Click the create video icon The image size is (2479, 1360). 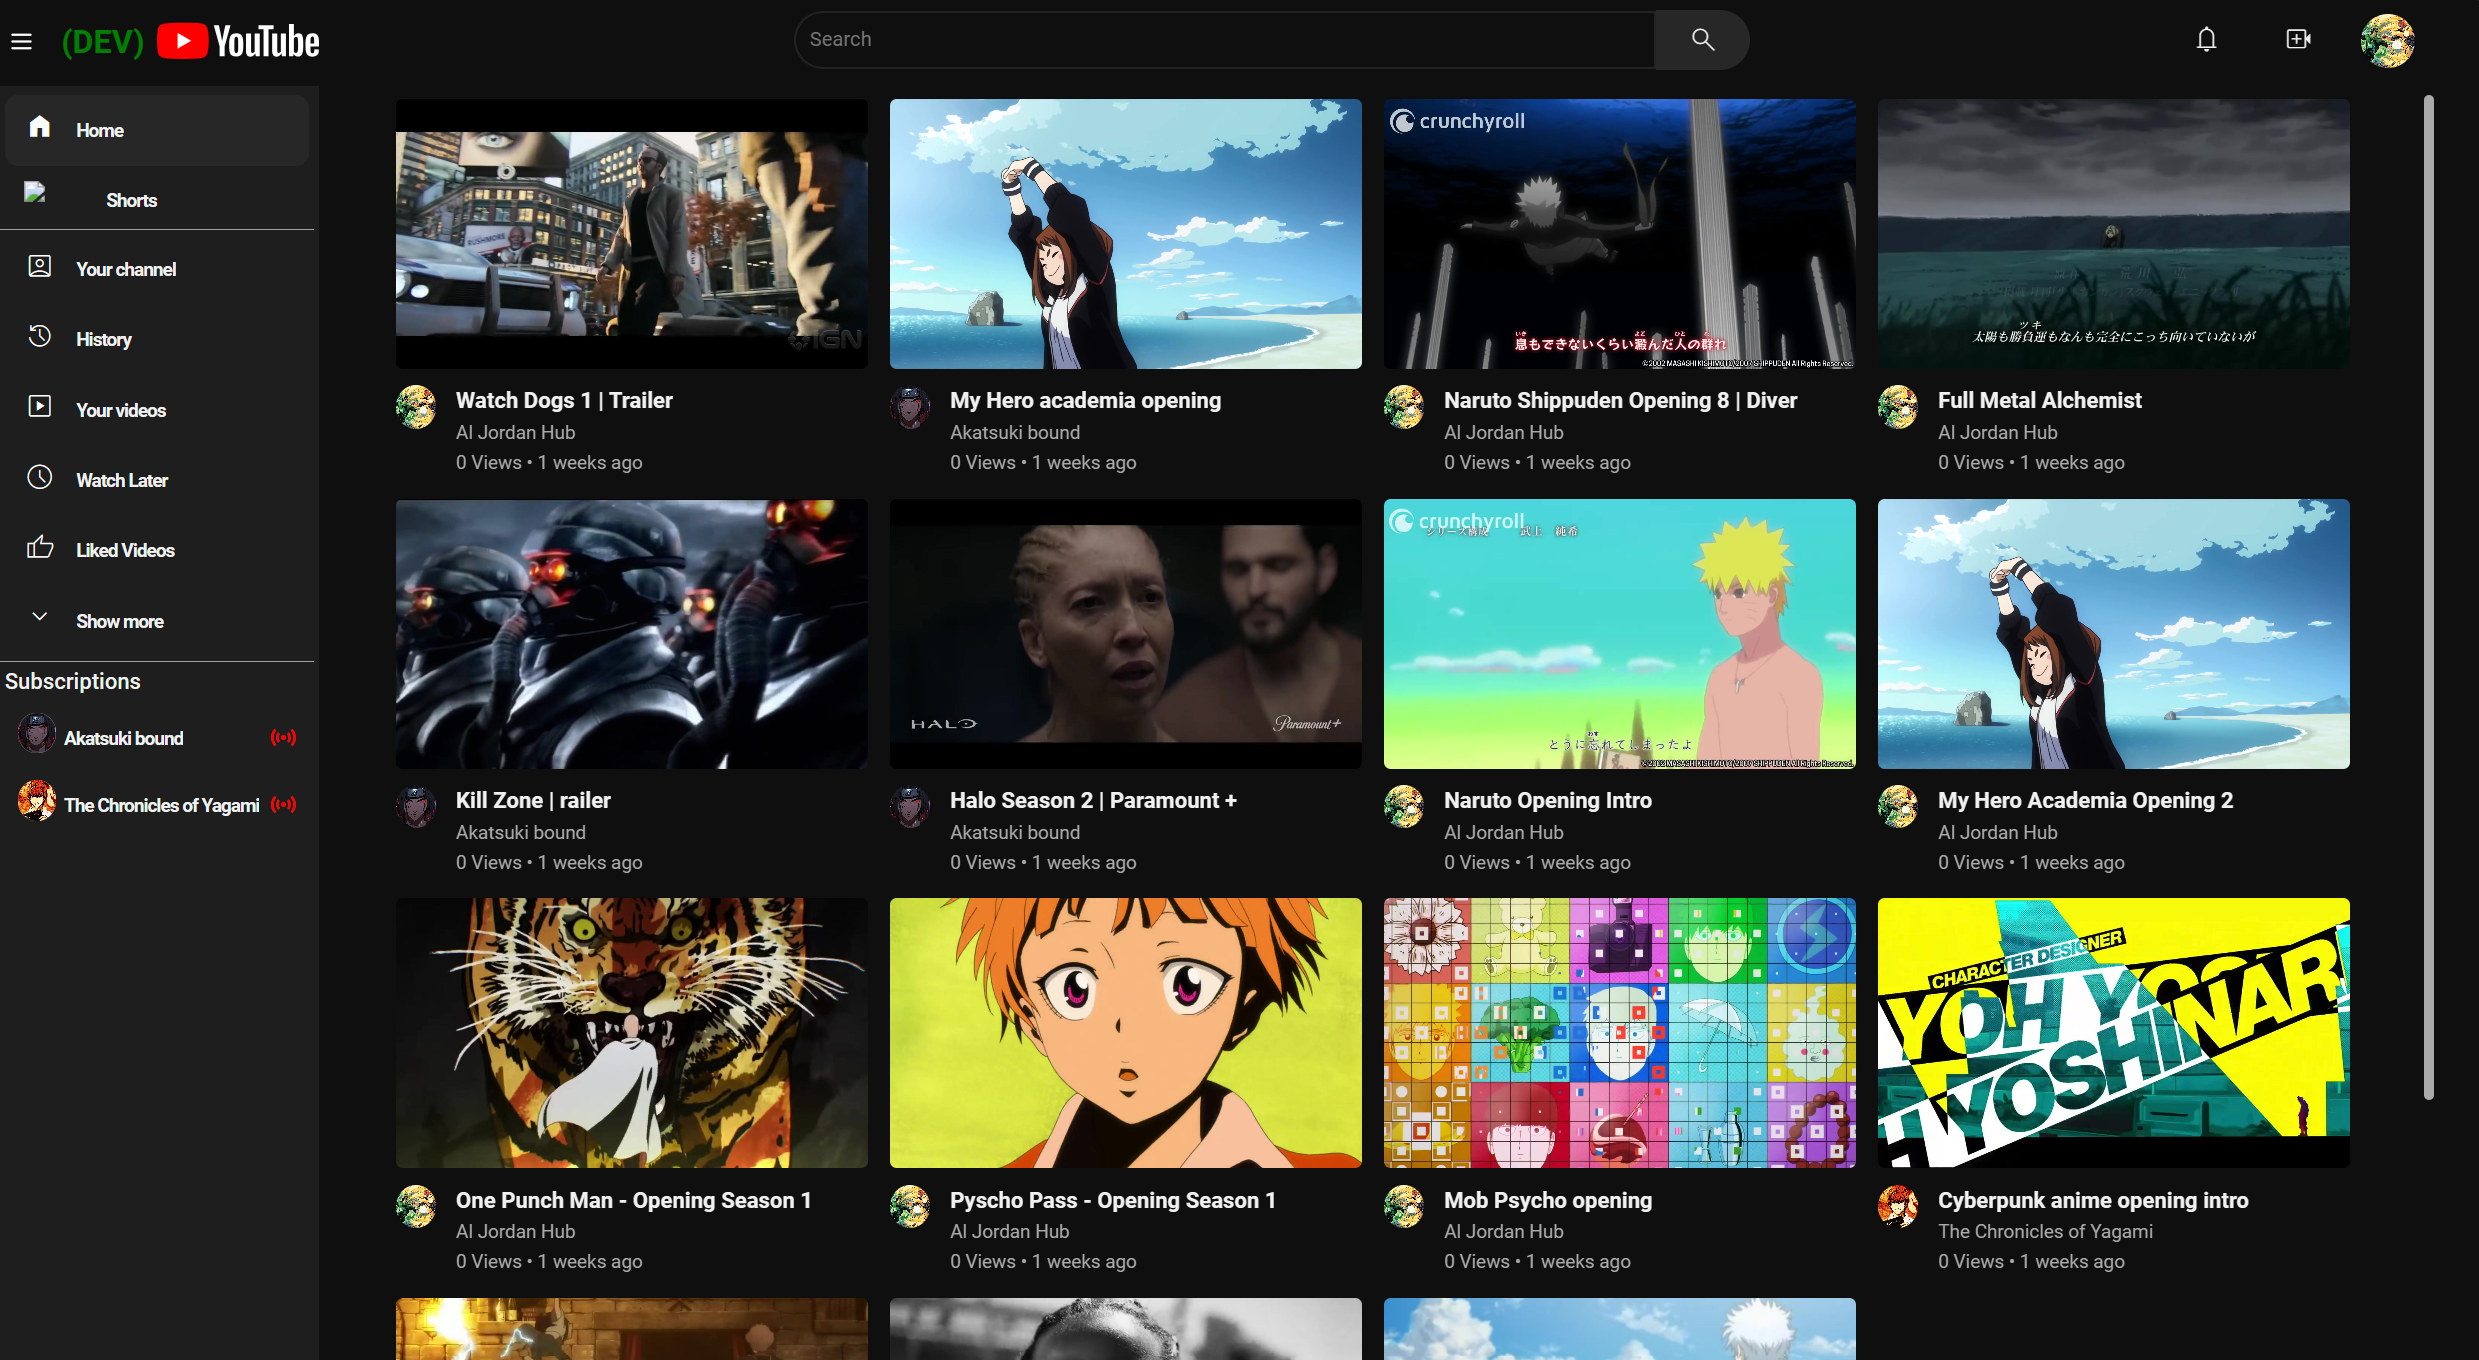click(x=2298, y=40)
